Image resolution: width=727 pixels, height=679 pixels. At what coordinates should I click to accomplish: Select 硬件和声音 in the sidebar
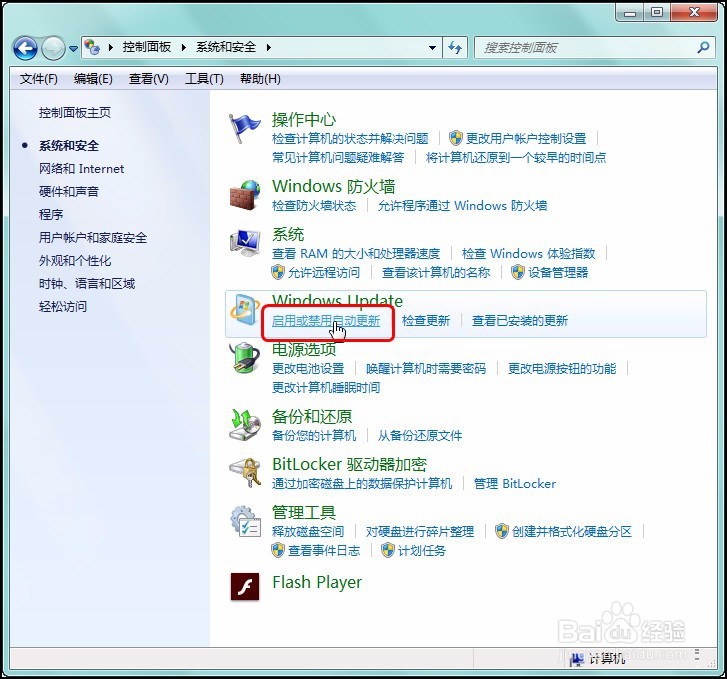pyautogui.click(x=69, y=192)
